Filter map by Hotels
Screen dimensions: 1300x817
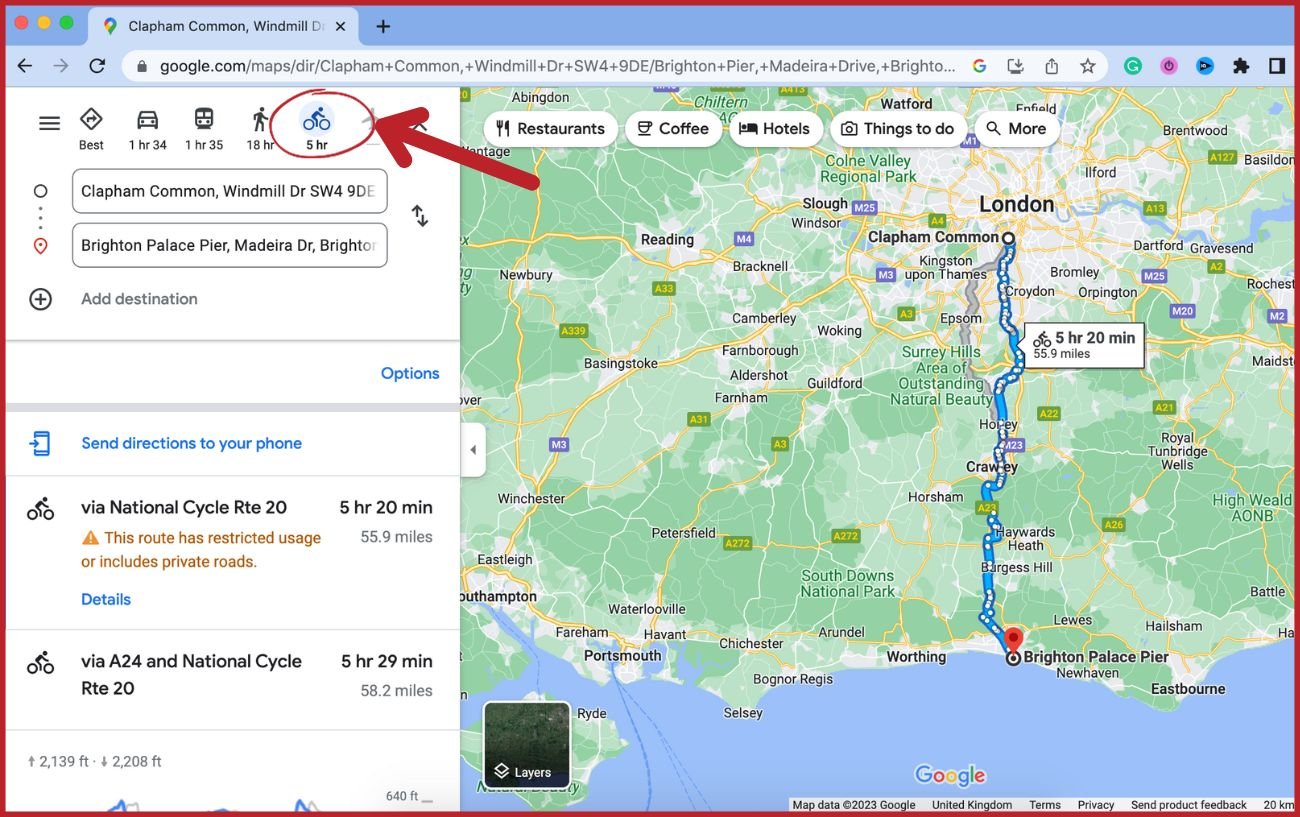click(775, 128)
